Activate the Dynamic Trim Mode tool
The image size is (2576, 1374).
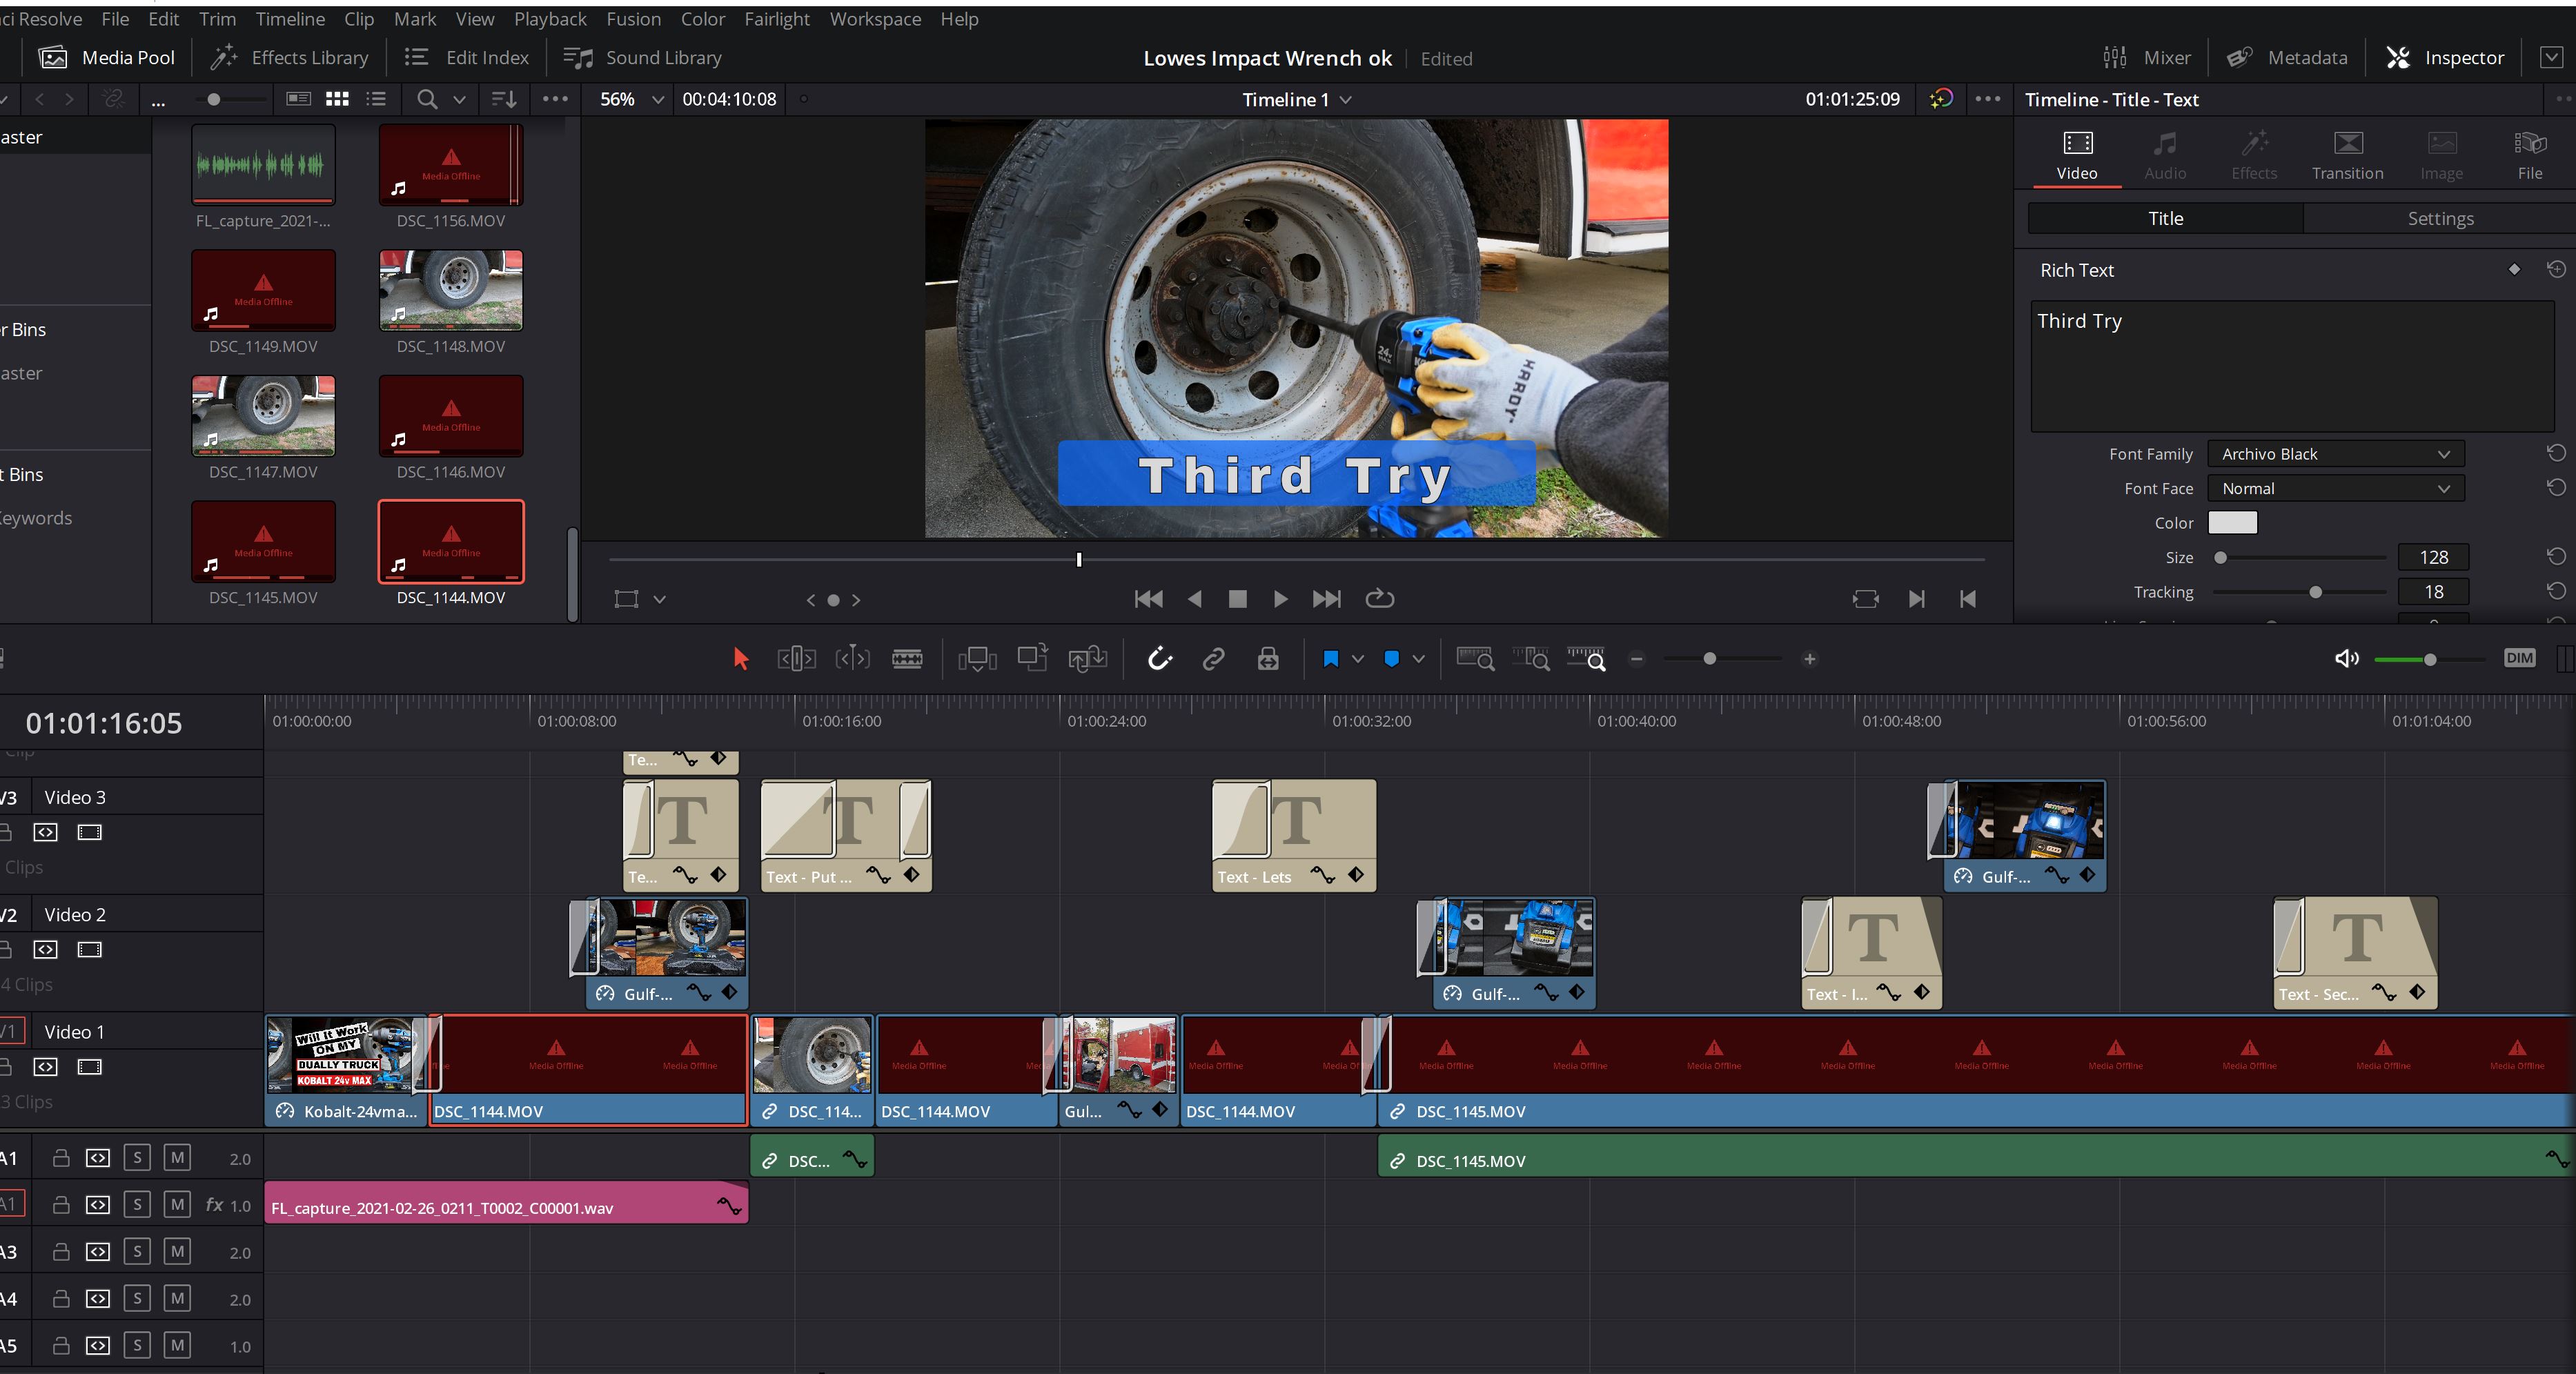coord(852,659)
